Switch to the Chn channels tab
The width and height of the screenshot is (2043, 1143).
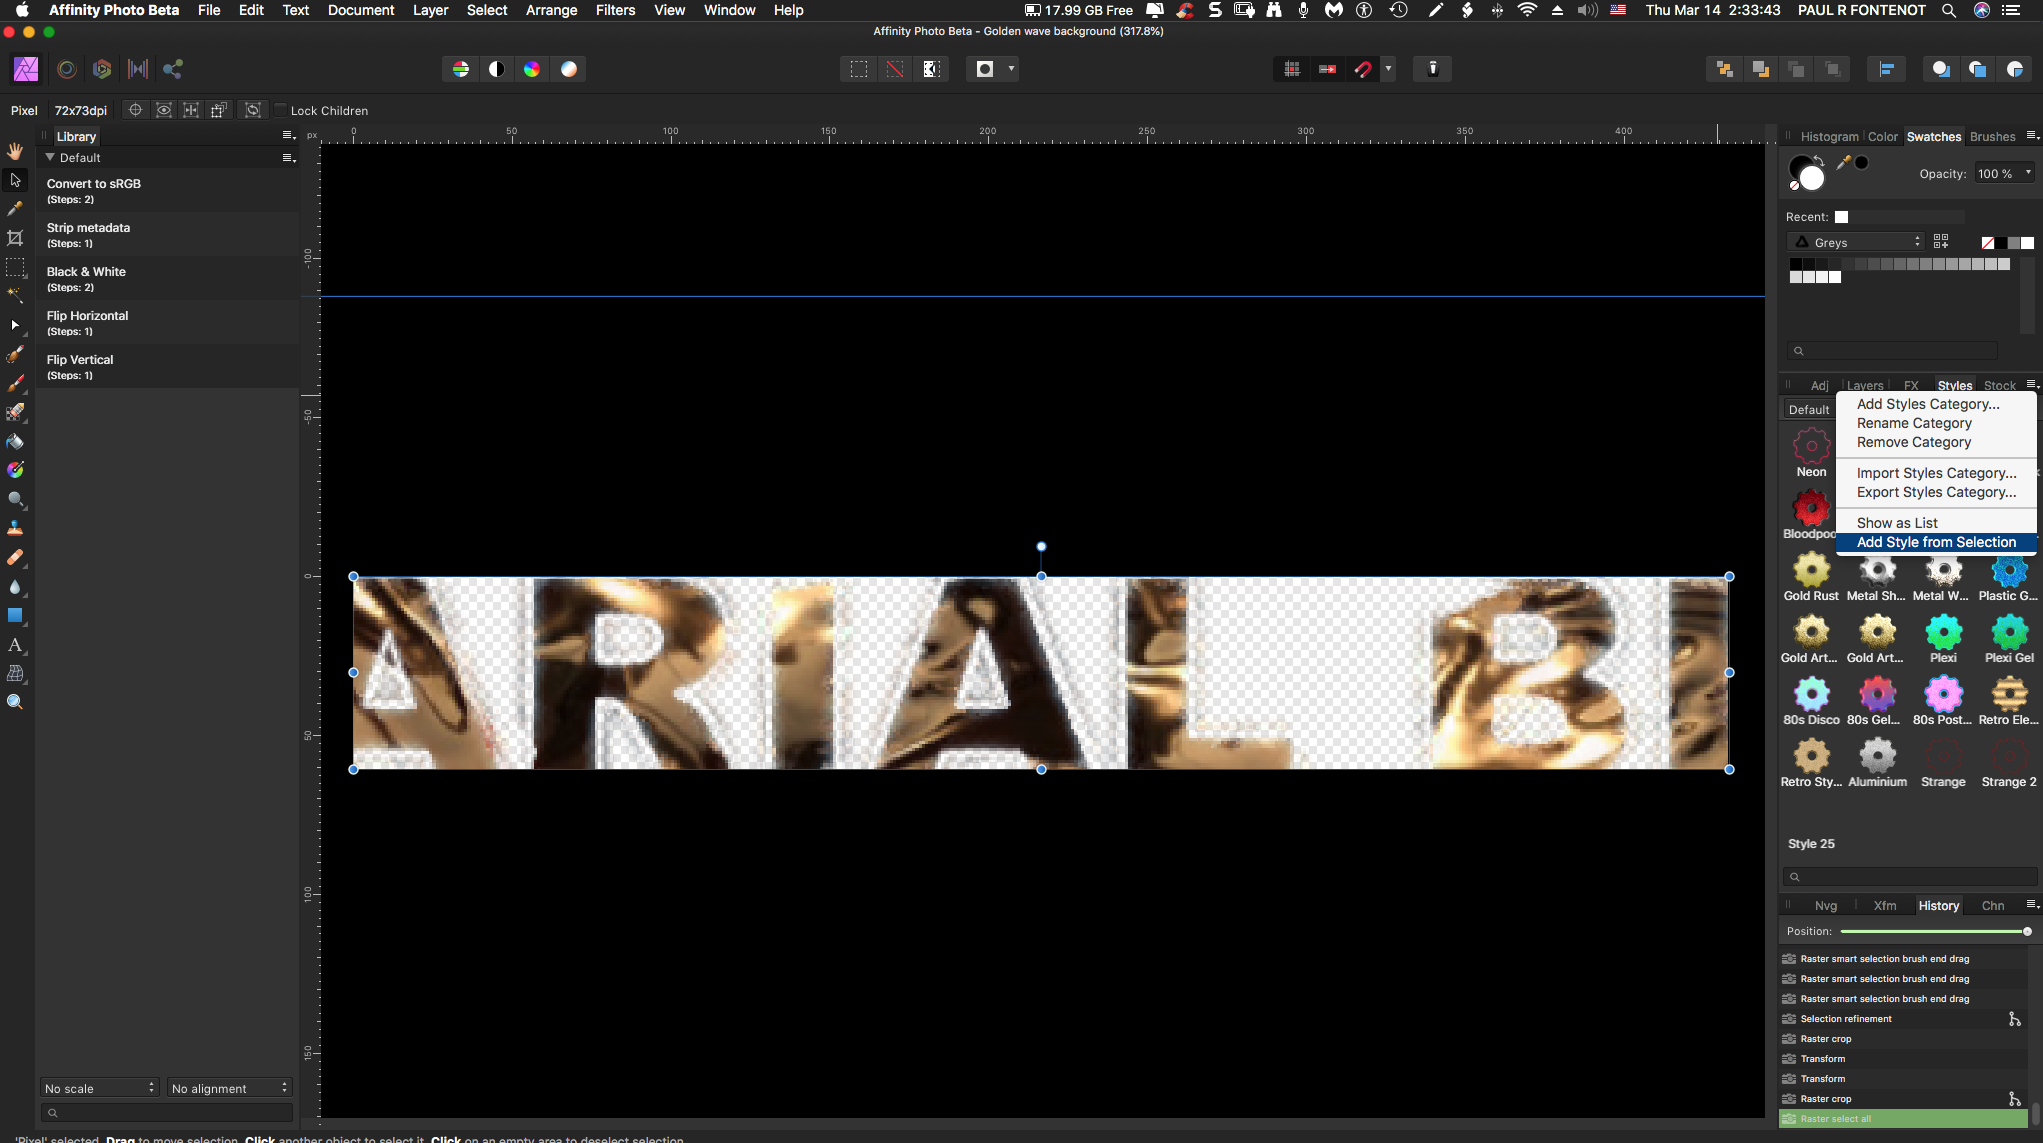1993,906
